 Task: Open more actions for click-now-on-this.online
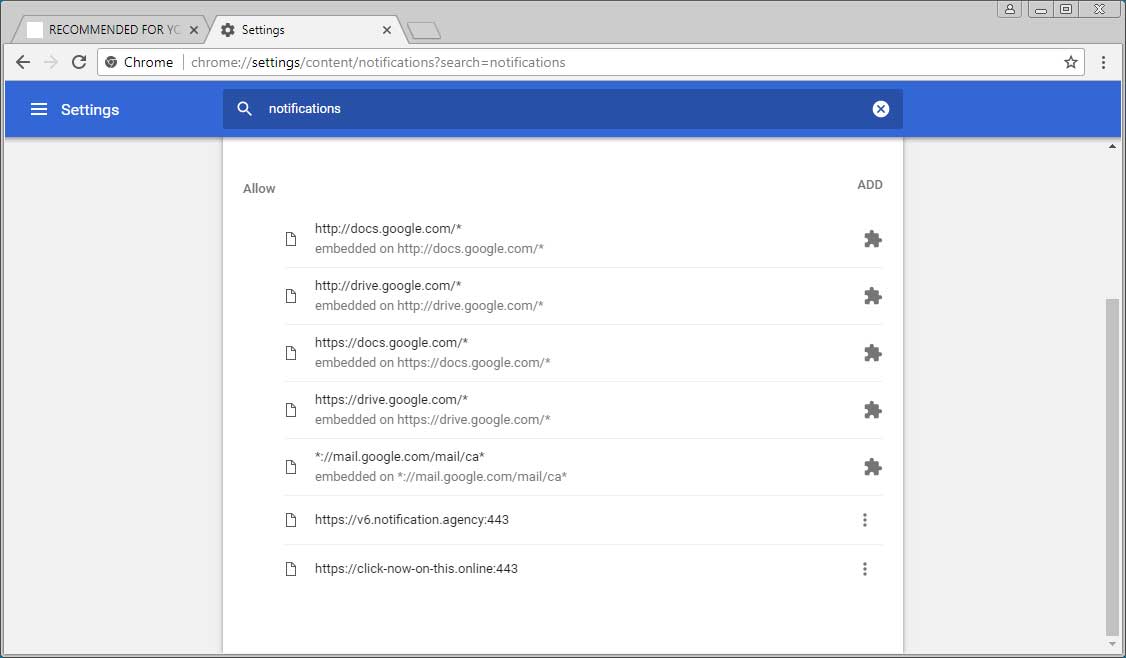pyautogui.click(x=864, y=569)
